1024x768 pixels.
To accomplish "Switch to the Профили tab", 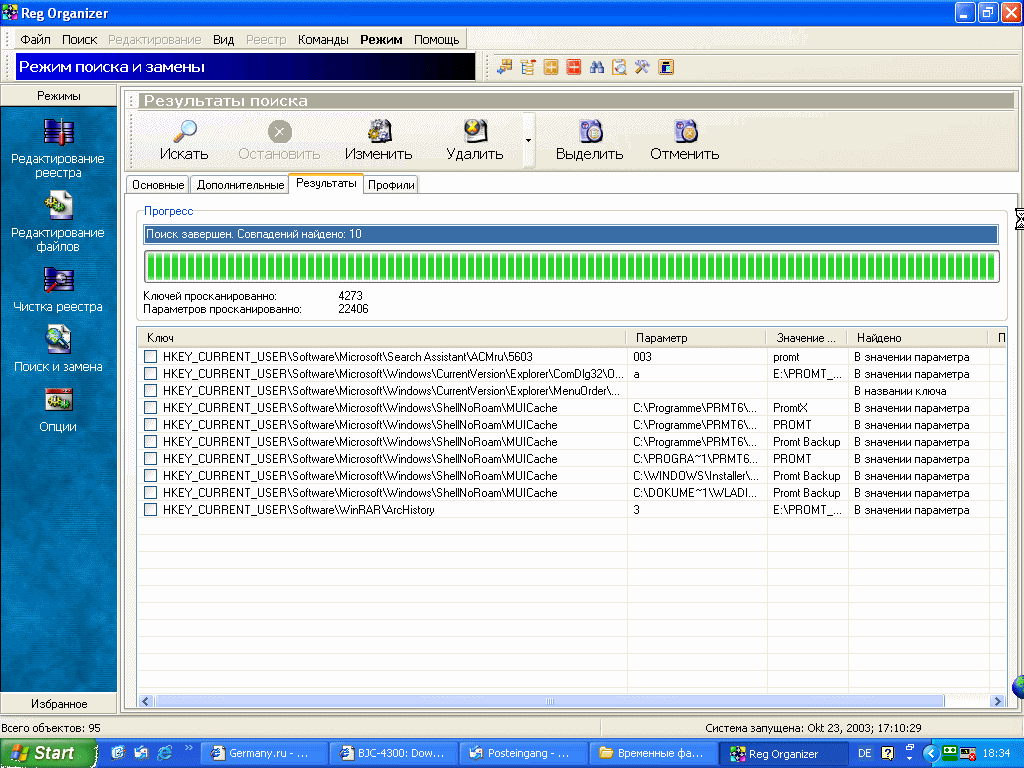I will click(x=391, y=185).
